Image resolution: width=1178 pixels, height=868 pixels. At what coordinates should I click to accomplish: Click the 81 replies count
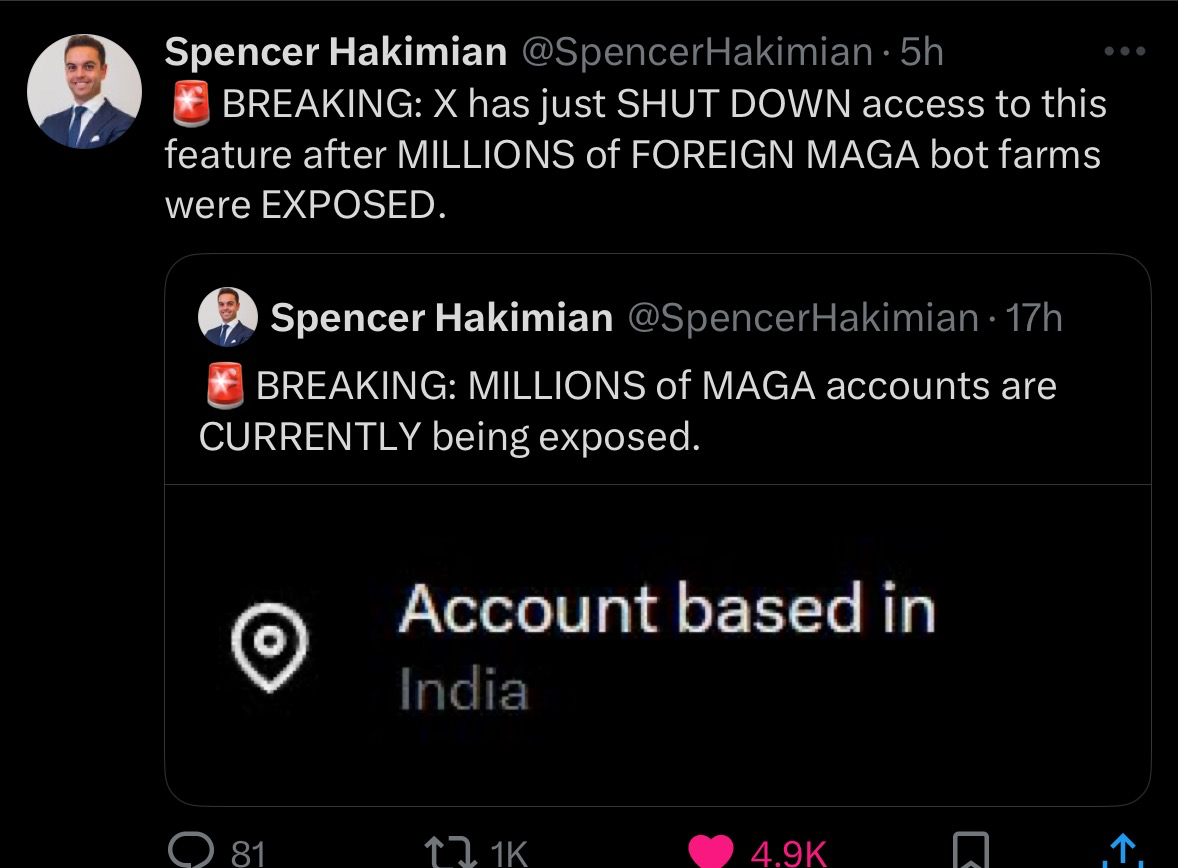point(248,853)
